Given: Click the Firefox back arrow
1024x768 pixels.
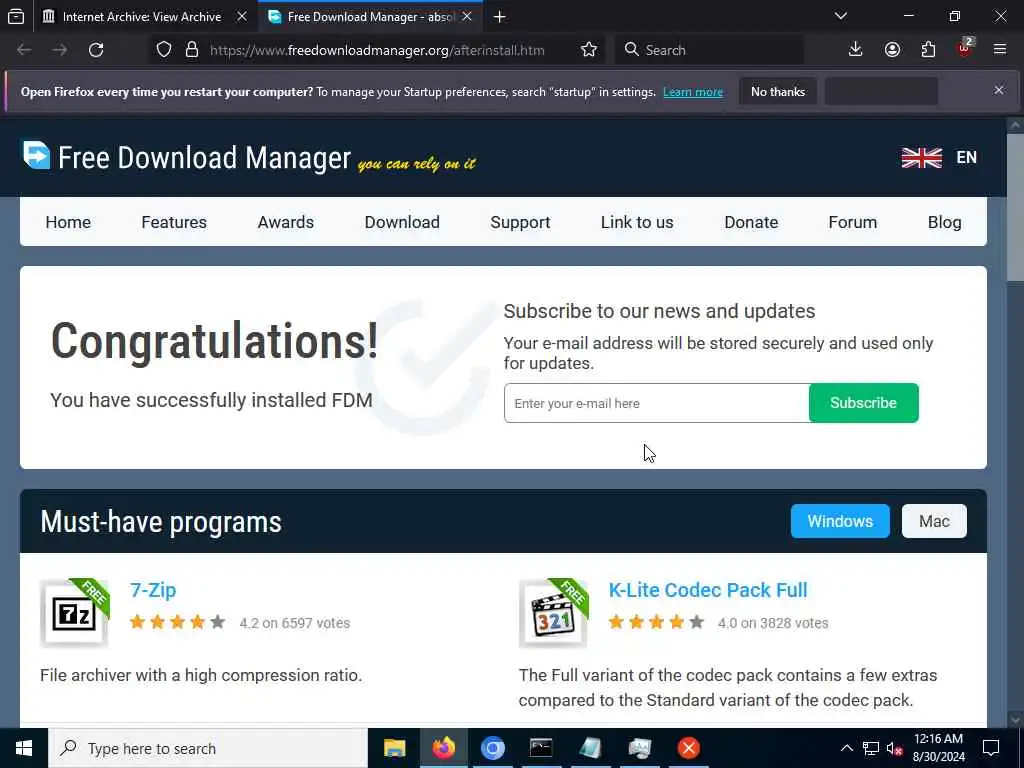Looking at the screenshot, I should pos(24,50).
